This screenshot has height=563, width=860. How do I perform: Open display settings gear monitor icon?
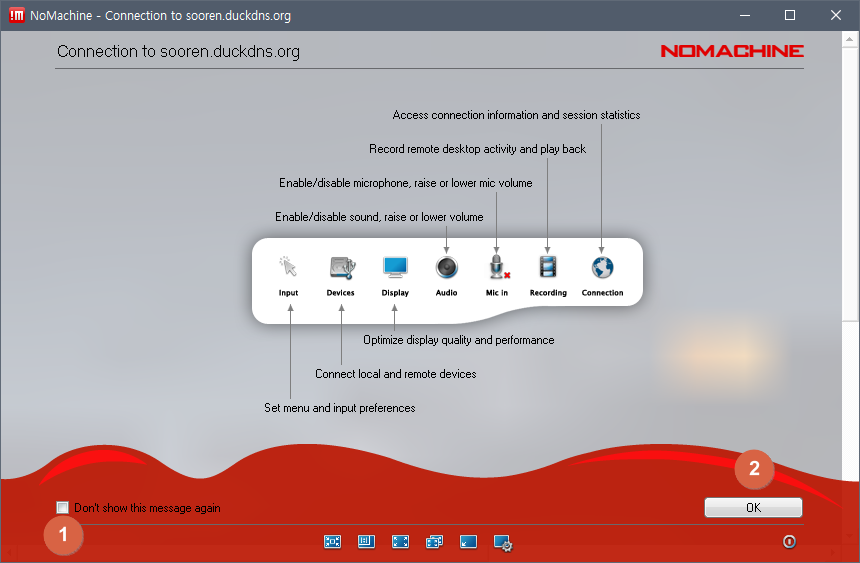click(503, 543)
